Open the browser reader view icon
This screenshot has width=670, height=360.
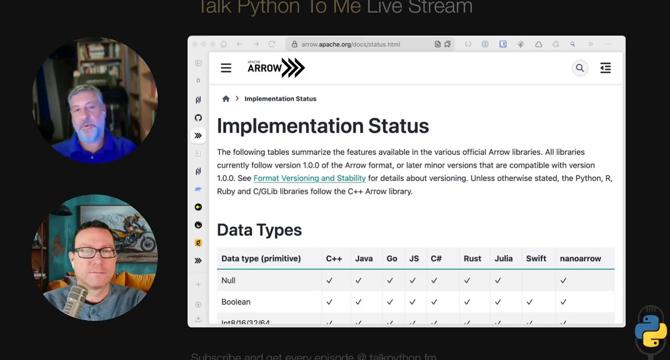point(438,44)
